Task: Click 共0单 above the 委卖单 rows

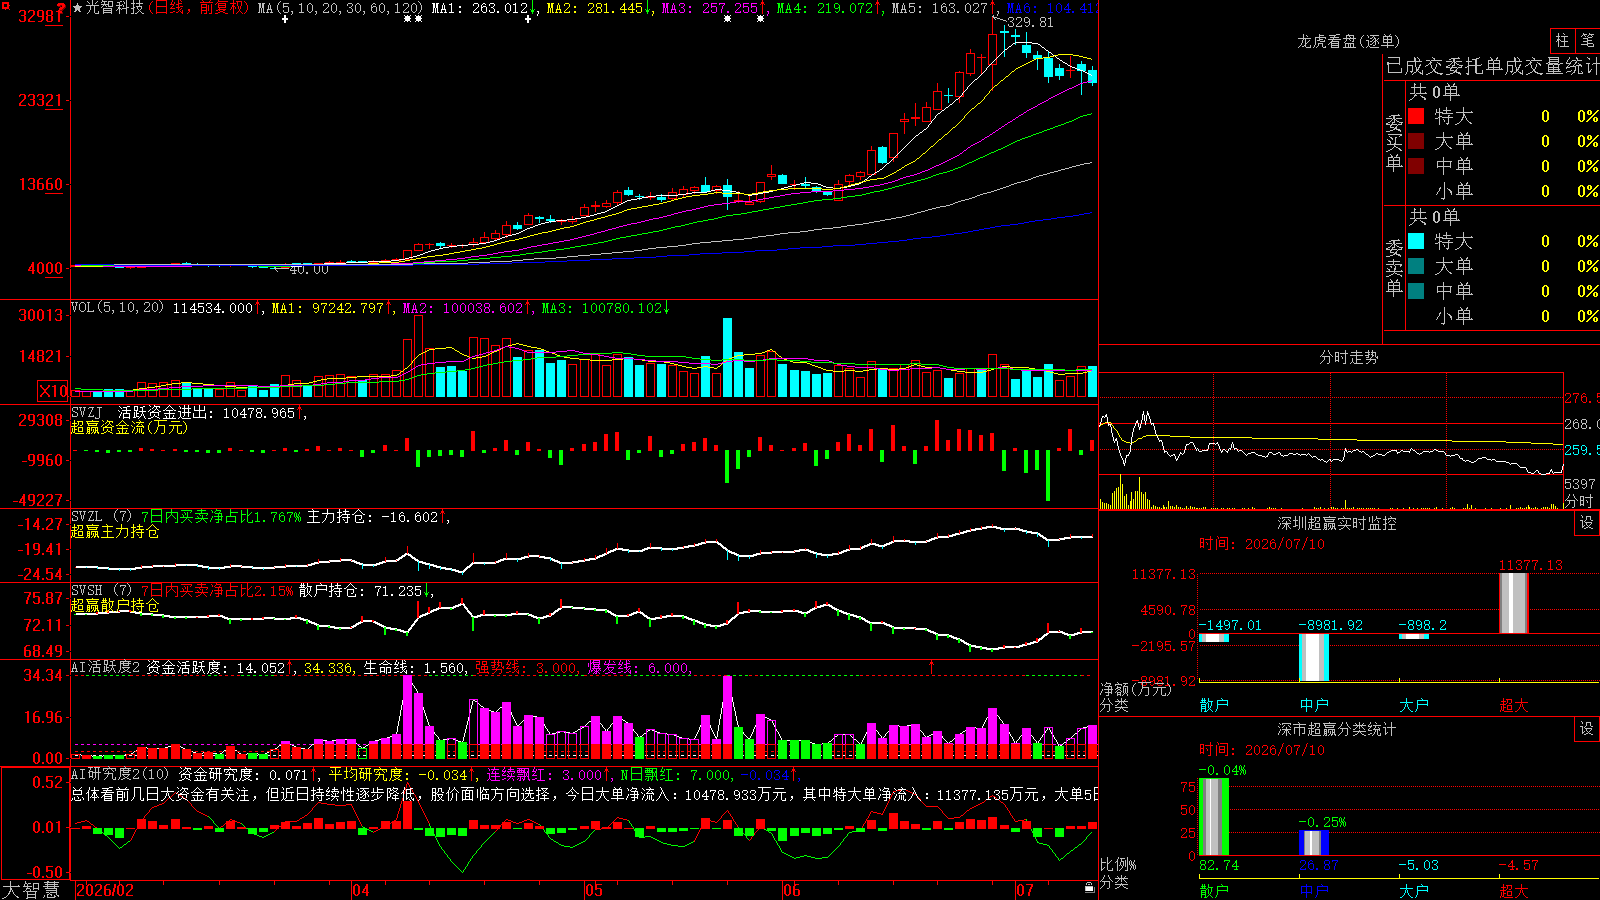Action: tap(1434, 216)
